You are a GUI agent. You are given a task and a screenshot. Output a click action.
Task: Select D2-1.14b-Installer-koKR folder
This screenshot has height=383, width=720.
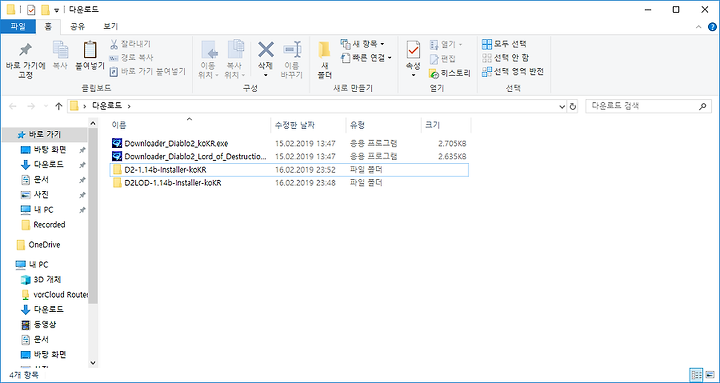[x=289, y=169]
